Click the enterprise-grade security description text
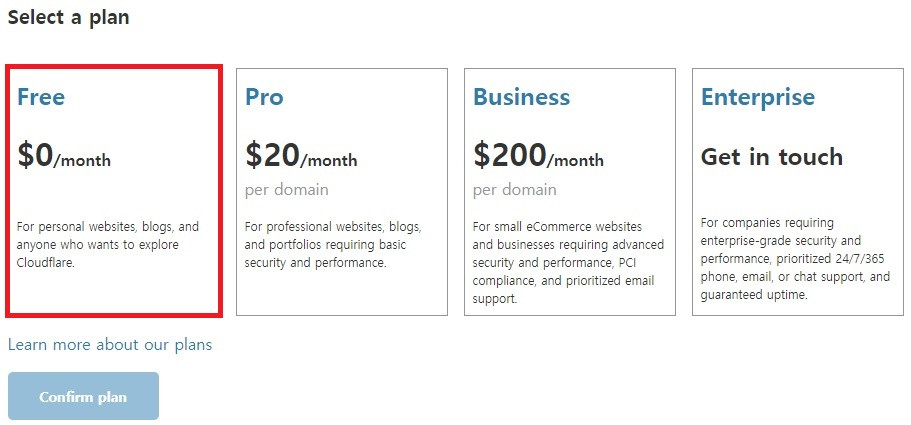The image size is (911, 425). [x=795, y=259]
